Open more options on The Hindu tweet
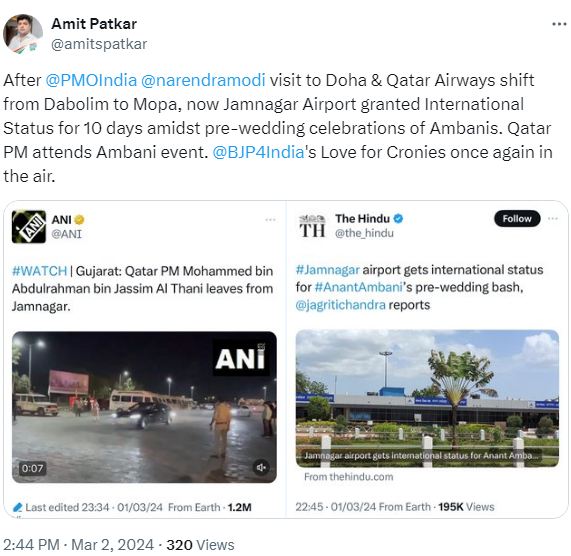 pyautogui.click(x=553, y=218)
